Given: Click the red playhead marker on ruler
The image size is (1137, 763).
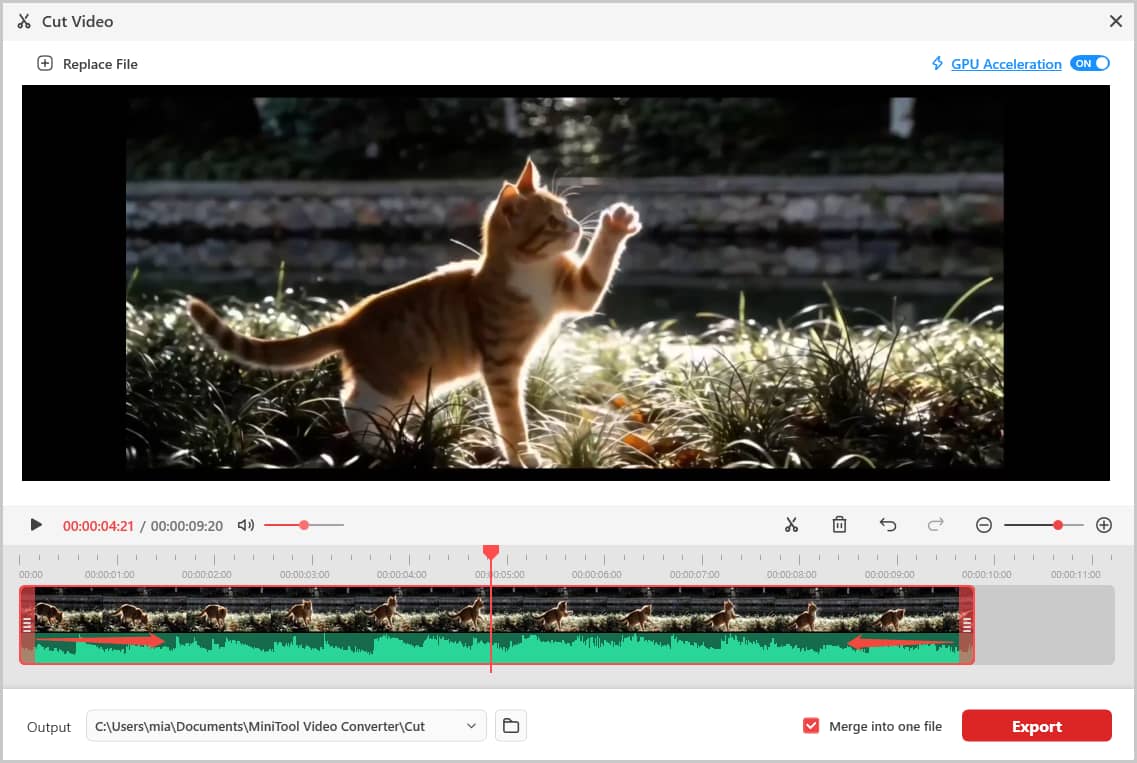Looking at the screenshot, I should tap(491, 553).
